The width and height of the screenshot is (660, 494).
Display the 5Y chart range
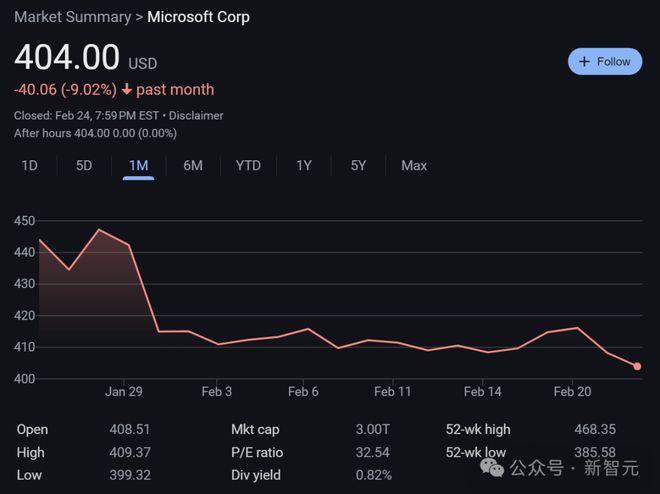click(358, 165)
